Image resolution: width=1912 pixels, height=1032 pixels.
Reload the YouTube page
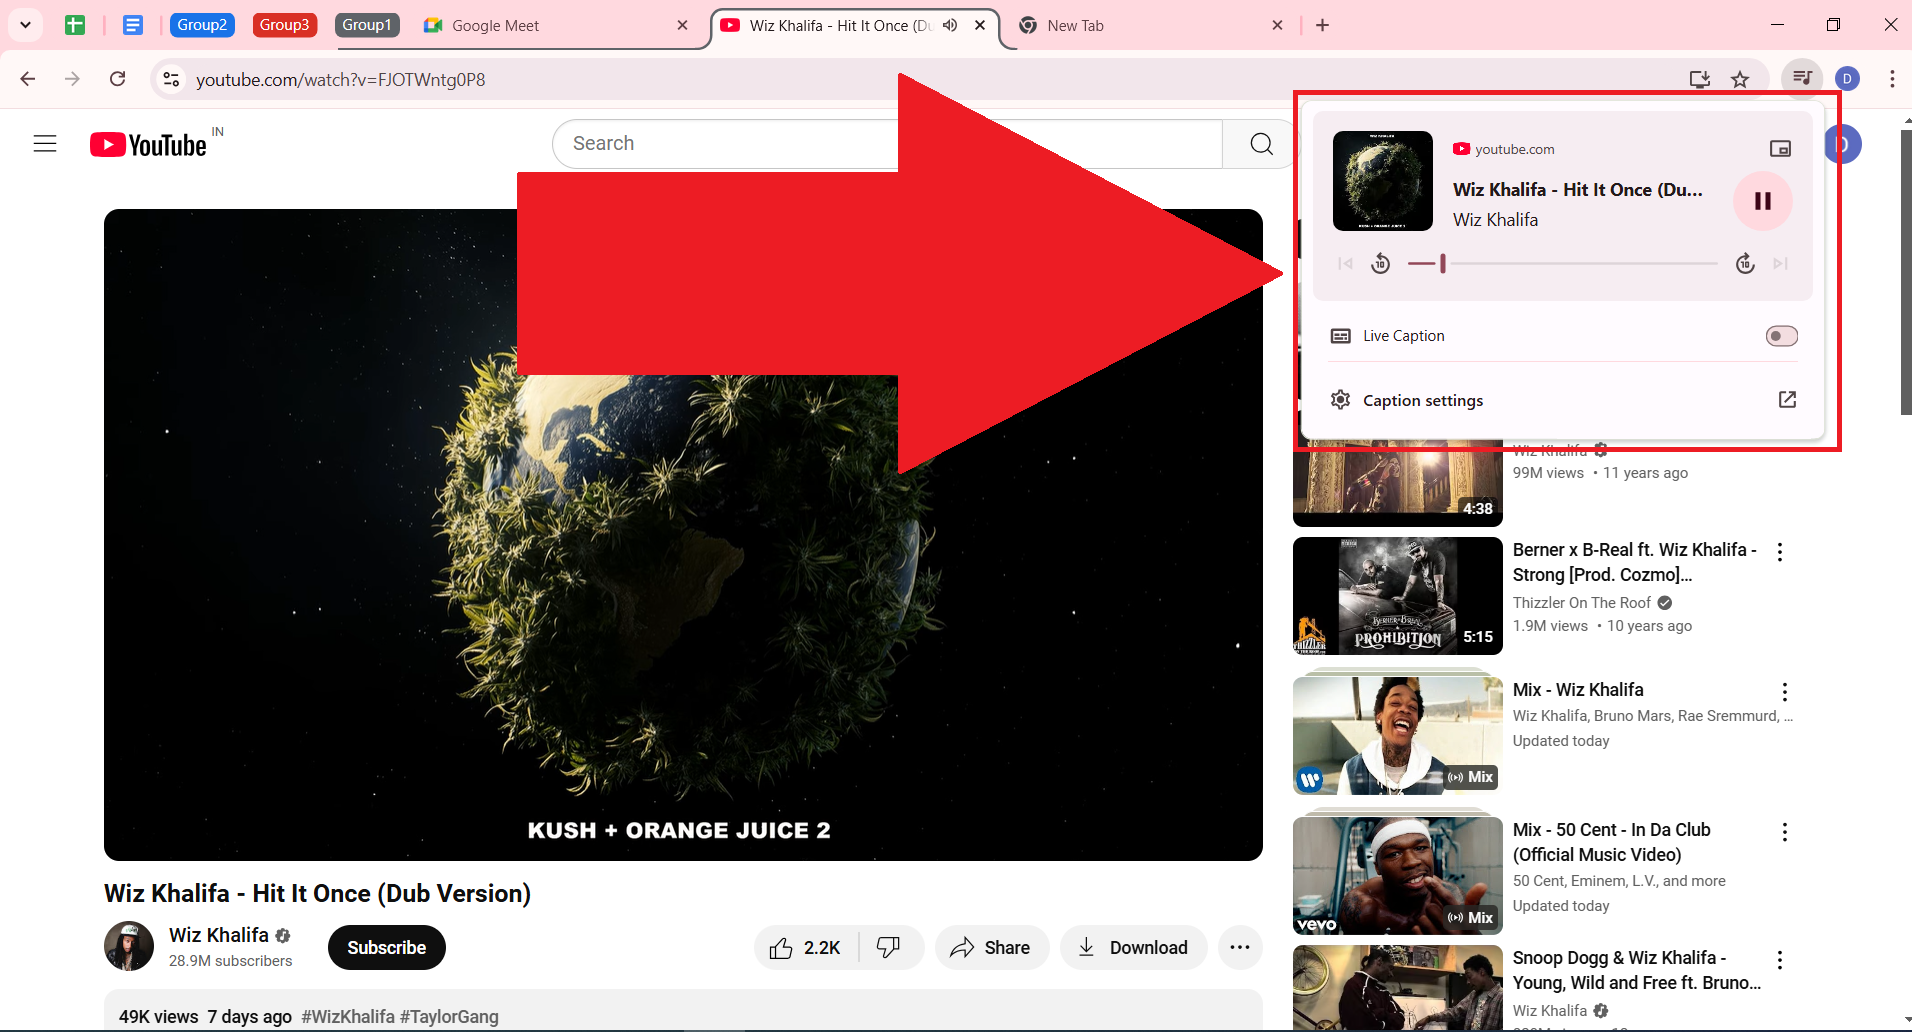pyautogui.click(x=118, y=79)
